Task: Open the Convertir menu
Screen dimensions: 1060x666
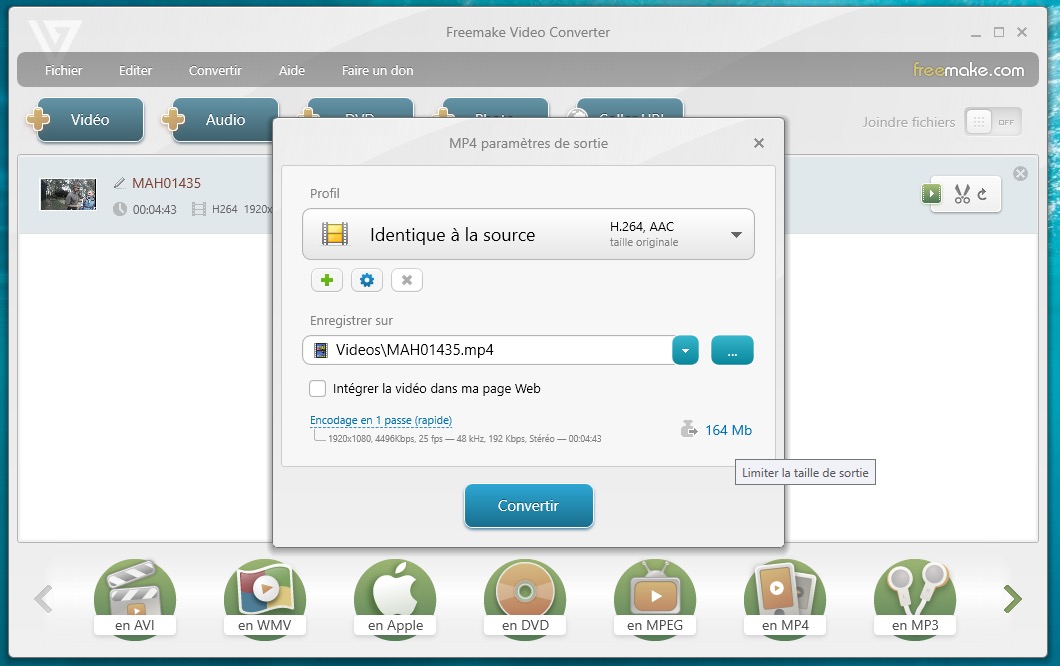Action: pyautogui.click(x=215, y=70)
